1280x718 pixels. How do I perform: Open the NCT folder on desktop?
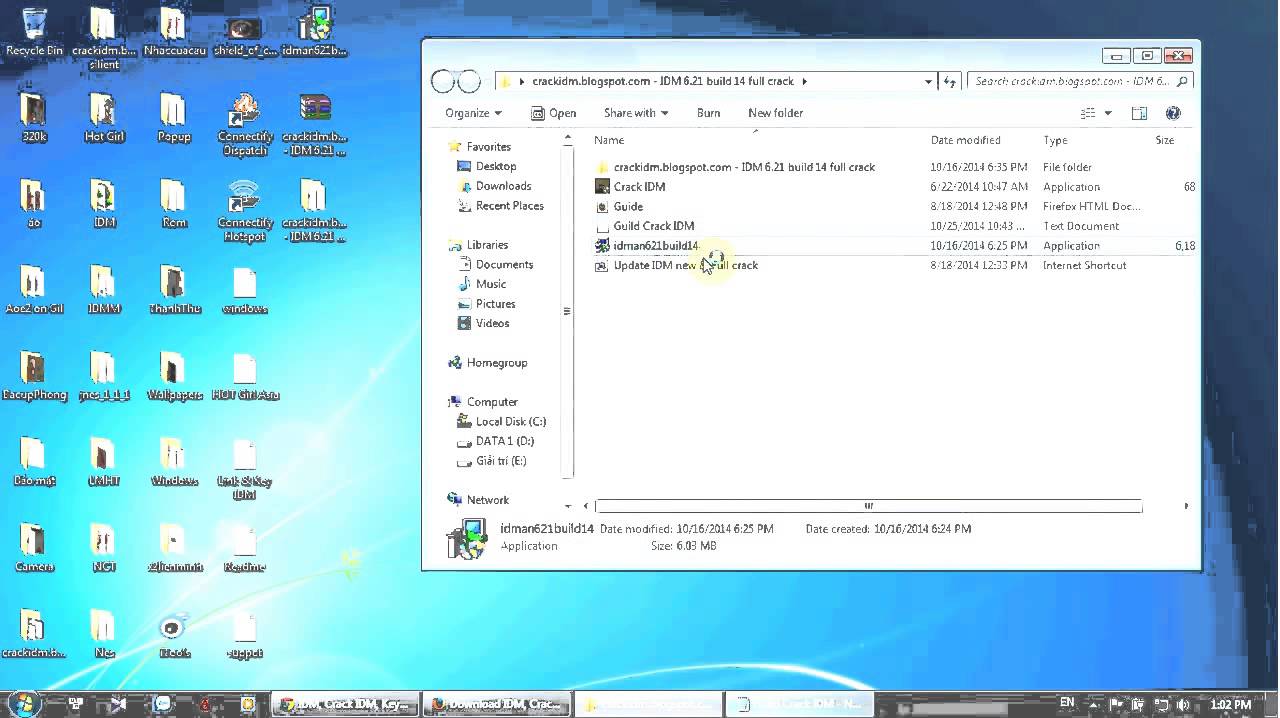(104, 548)
